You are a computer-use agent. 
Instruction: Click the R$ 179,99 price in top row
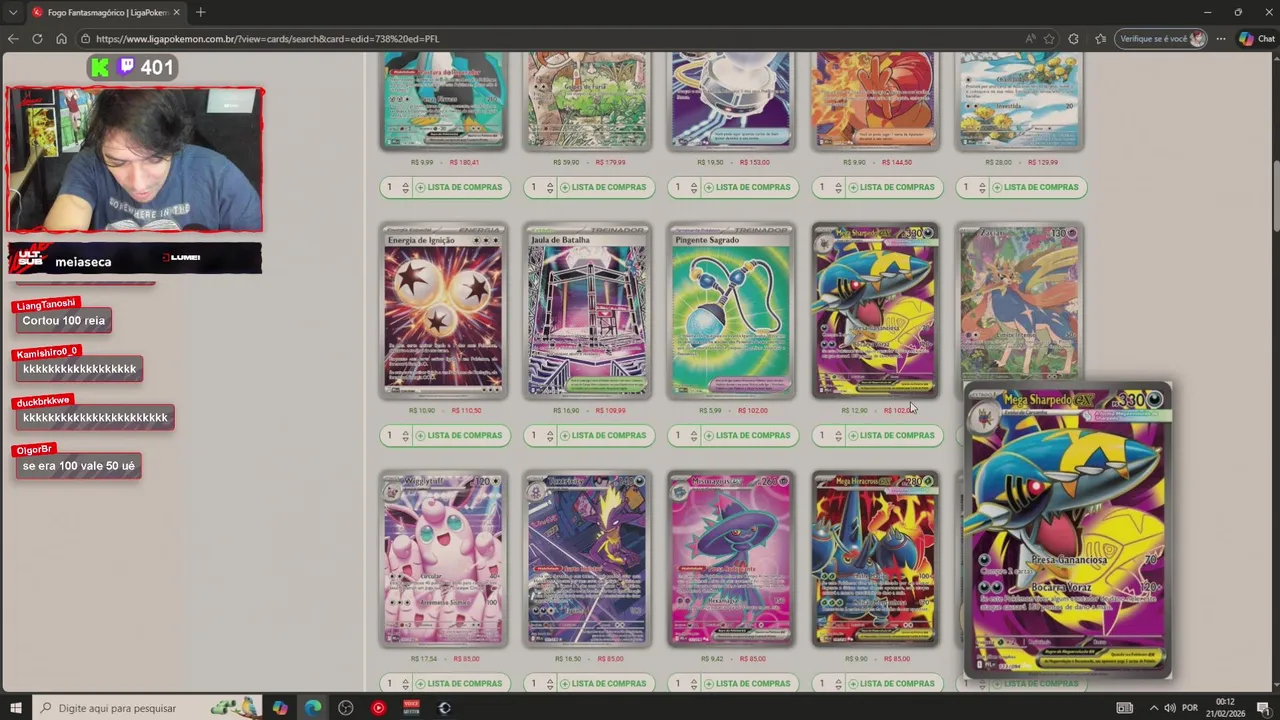(x=610, y=162)
